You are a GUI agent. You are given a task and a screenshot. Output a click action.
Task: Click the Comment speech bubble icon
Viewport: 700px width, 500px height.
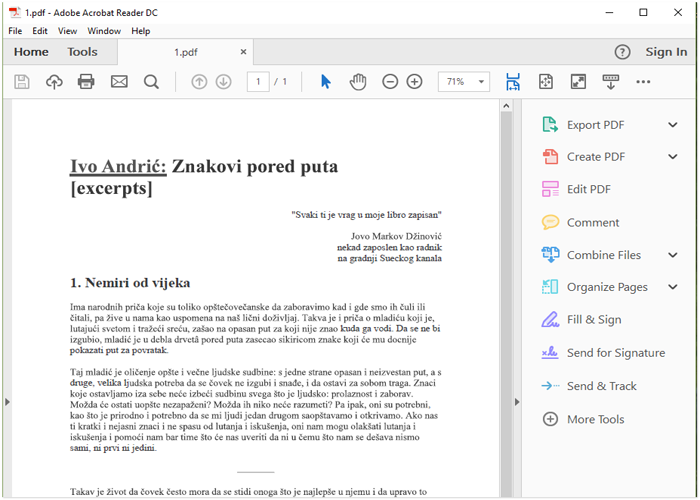550,222
